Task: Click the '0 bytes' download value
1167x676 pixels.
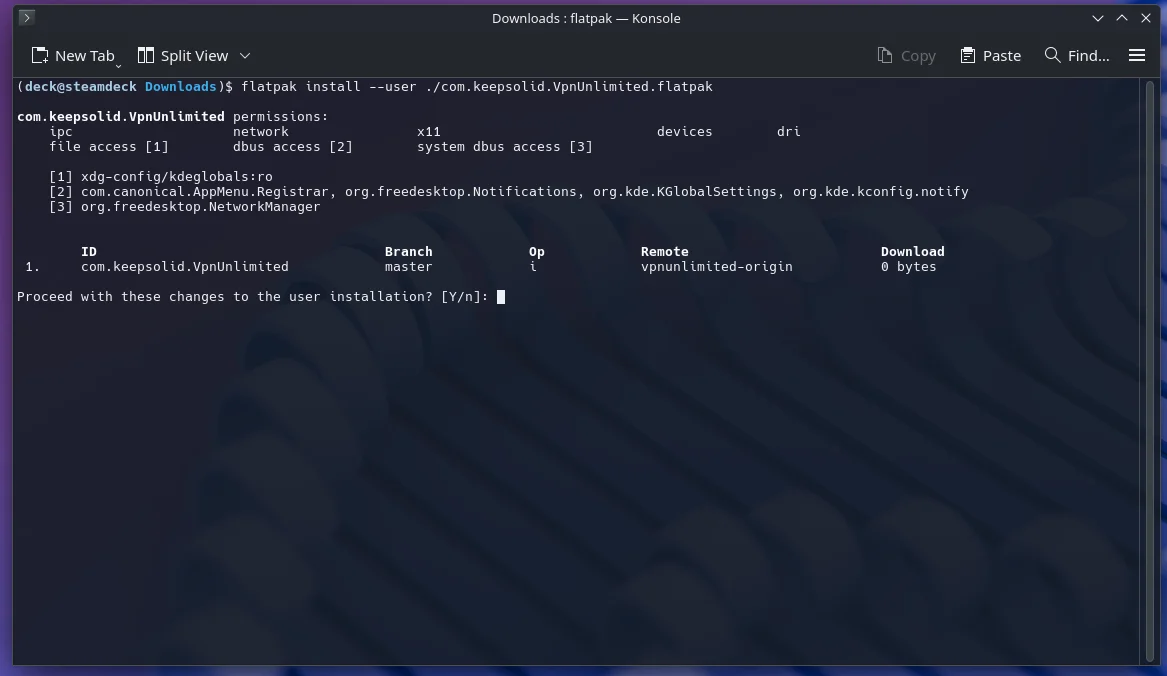Action: pyautogui.click(x=909, y=267)
